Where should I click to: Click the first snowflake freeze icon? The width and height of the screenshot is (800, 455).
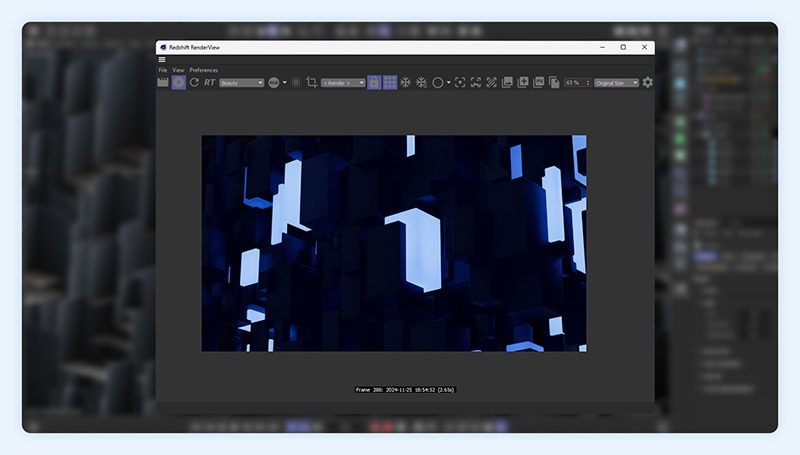(x=405, y=82)
